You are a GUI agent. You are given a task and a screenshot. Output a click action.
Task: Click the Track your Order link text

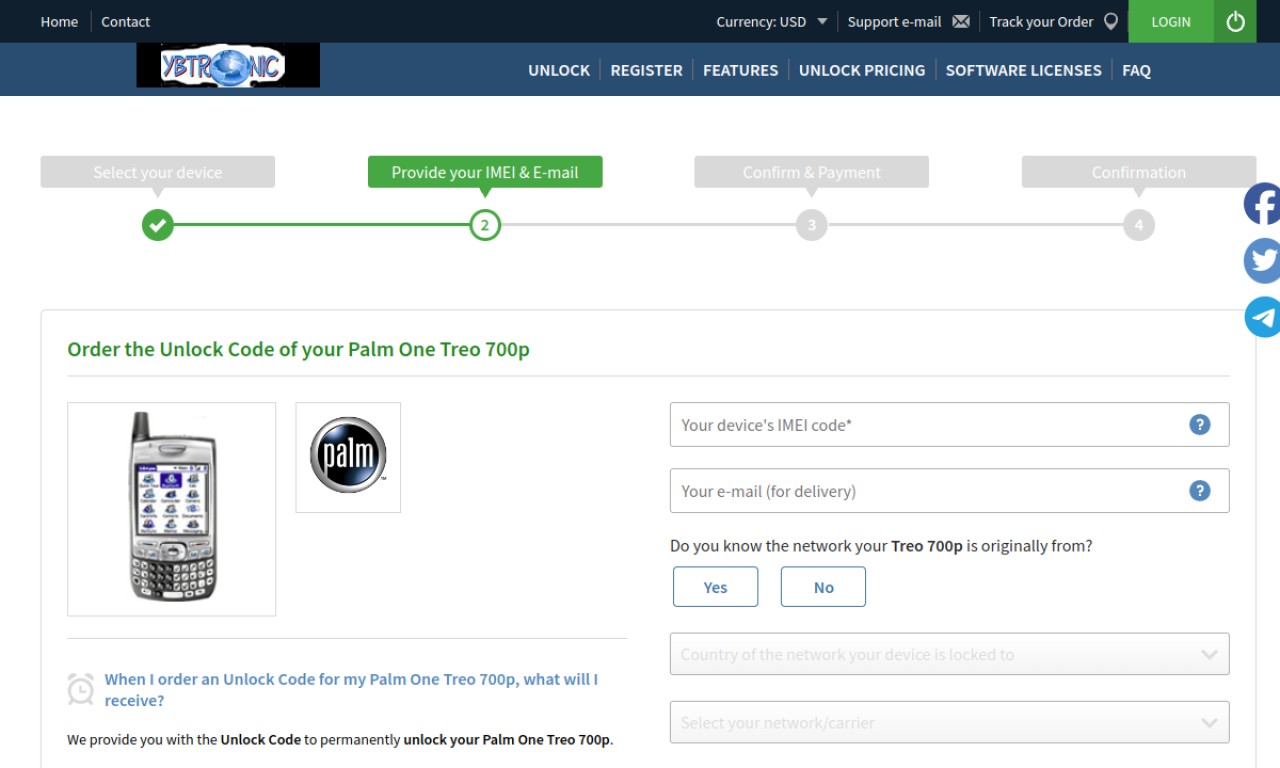click(x=1041, y=21)
